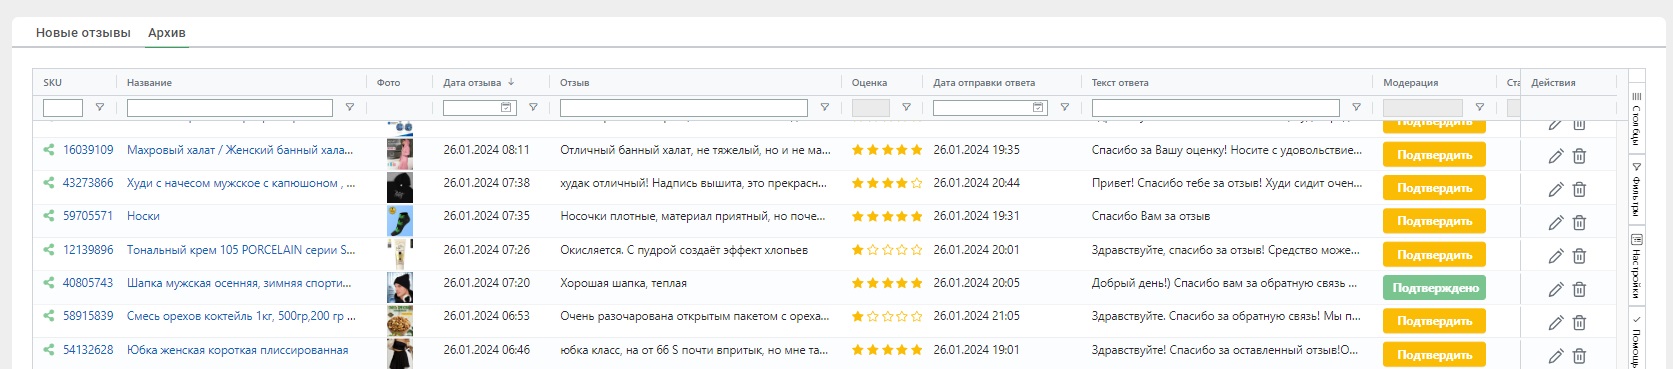Click share icon next to SKU 12139896
Screen dimensions: 1673x369
point(48,250)
